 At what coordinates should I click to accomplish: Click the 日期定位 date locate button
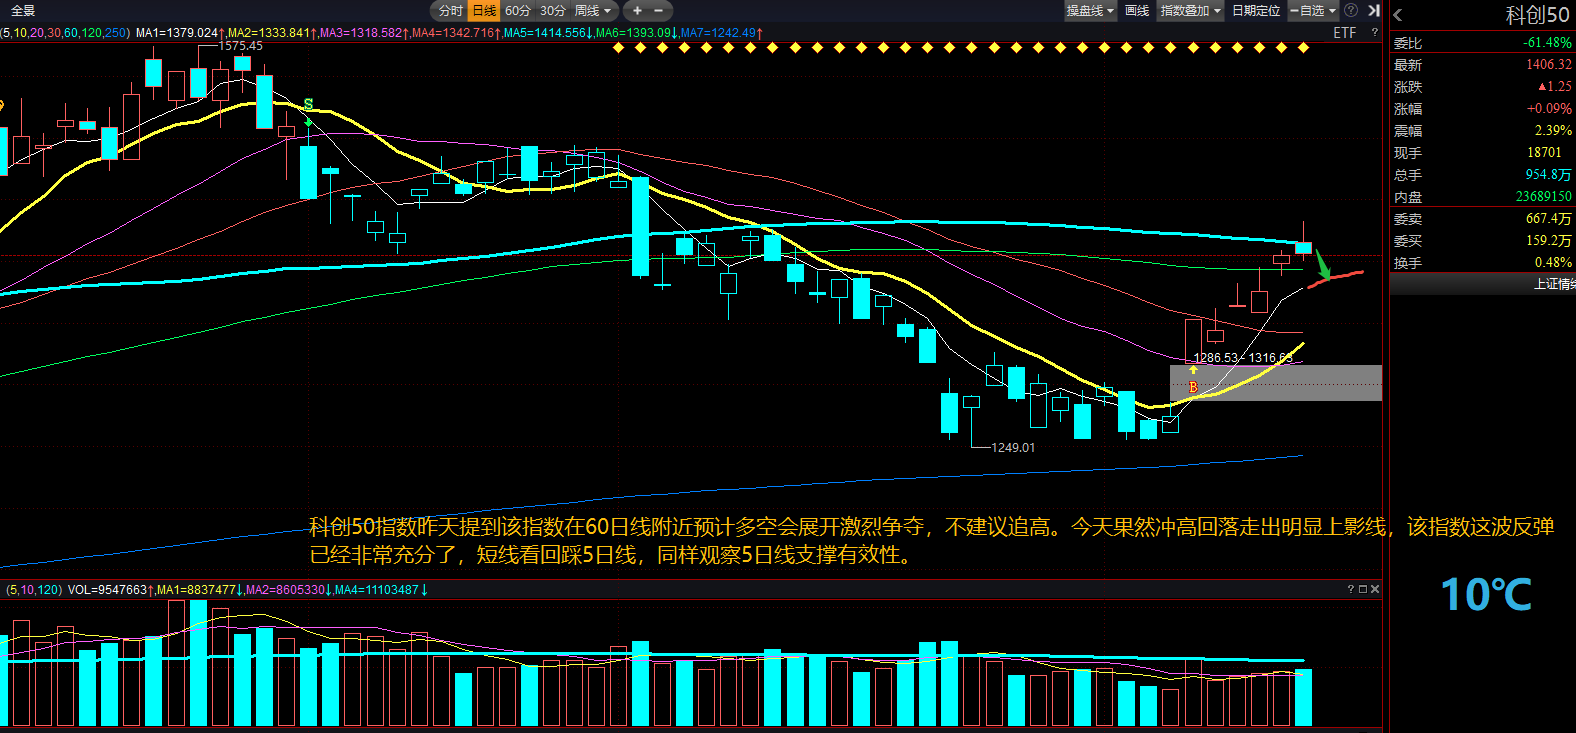tap(1256, 11)
